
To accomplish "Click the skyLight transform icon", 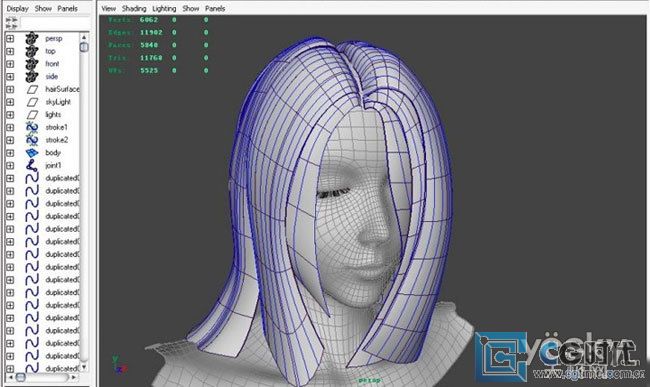I will (32, 102).
